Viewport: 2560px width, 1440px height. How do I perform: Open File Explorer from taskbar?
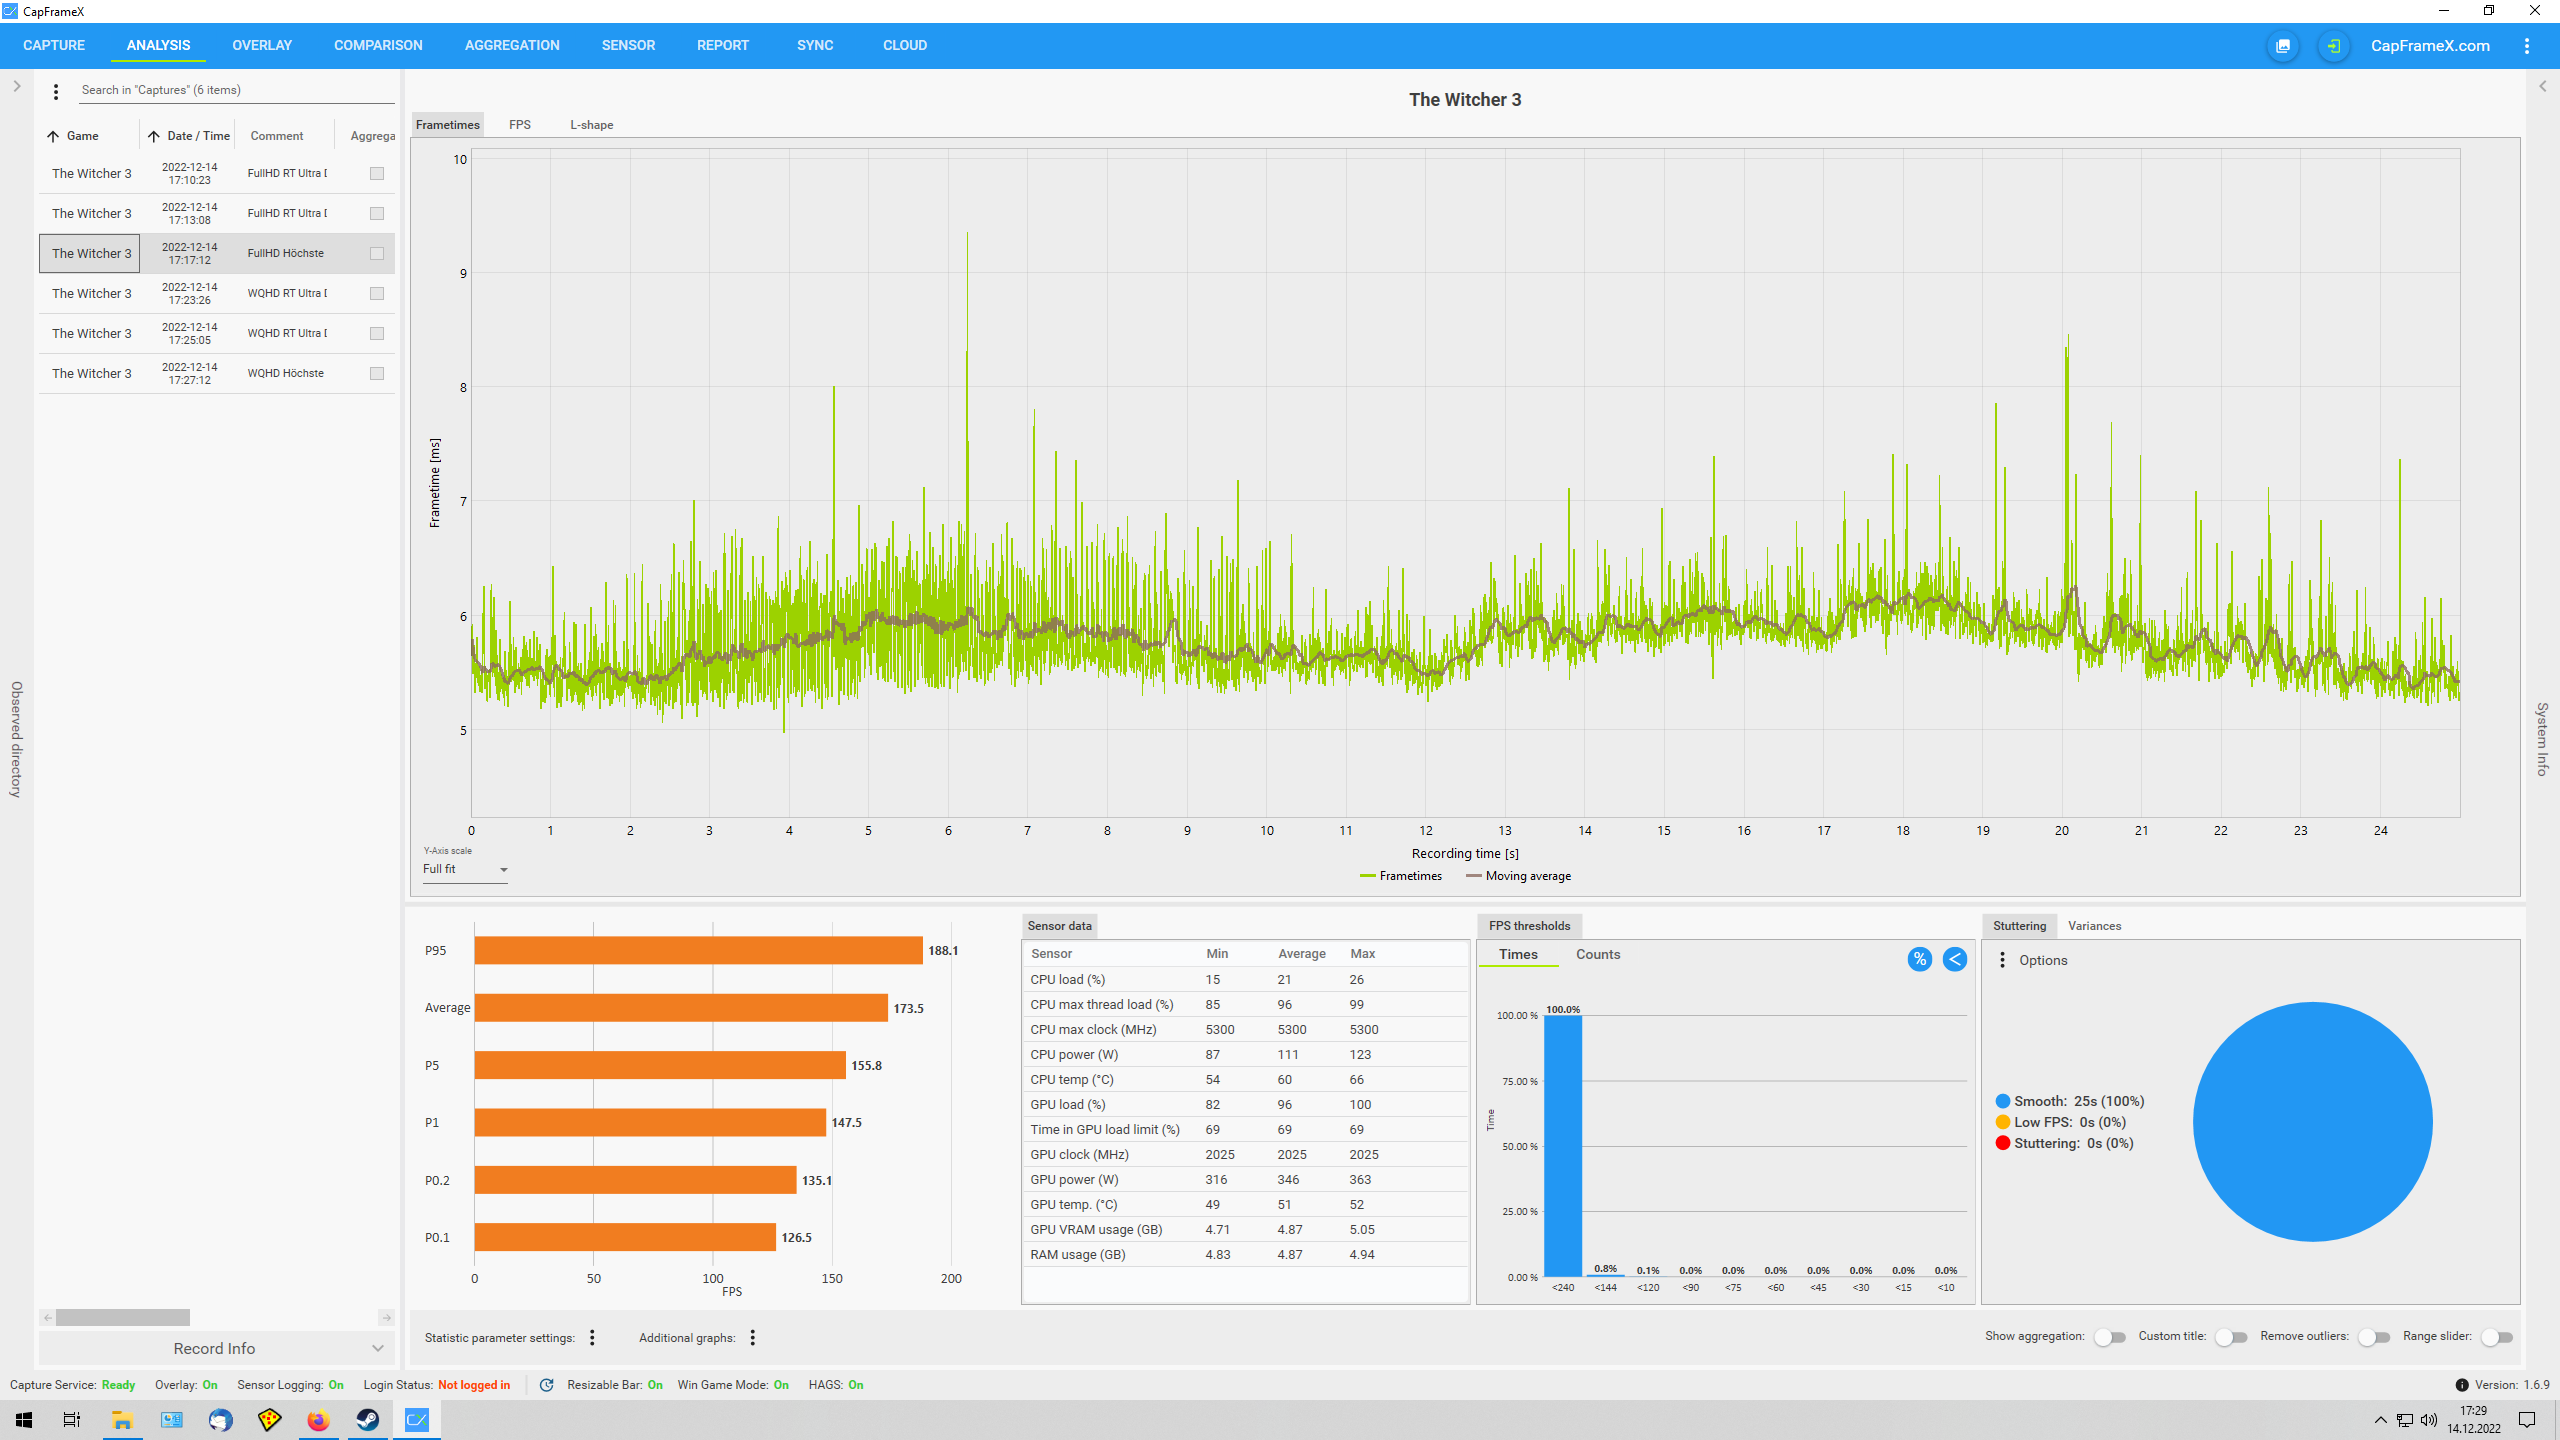122,1420
